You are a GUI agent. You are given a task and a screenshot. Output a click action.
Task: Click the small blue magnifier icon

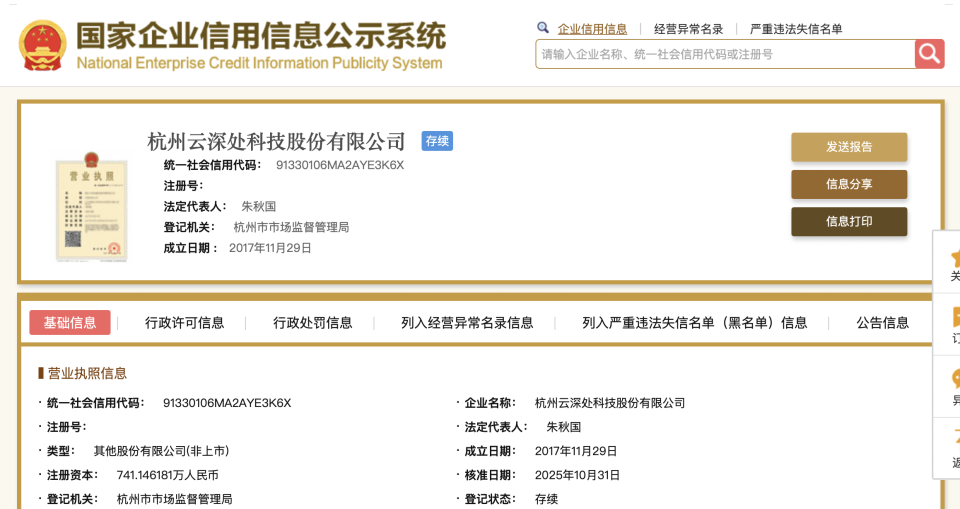click(x=542, y=28)
